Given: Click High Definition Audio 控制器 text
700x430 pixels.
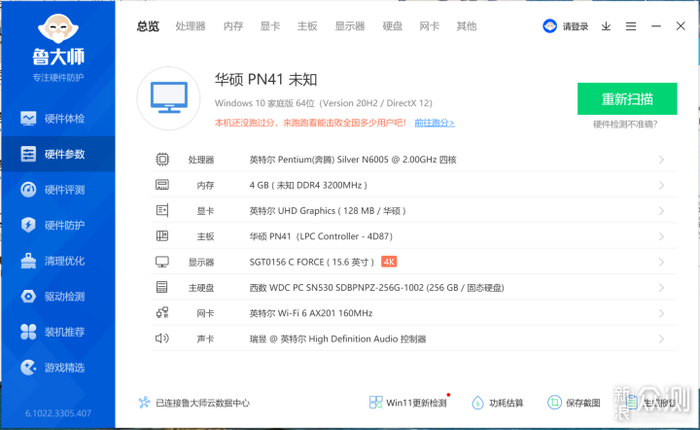Looking at the screenshot, I should pos(338,339).
